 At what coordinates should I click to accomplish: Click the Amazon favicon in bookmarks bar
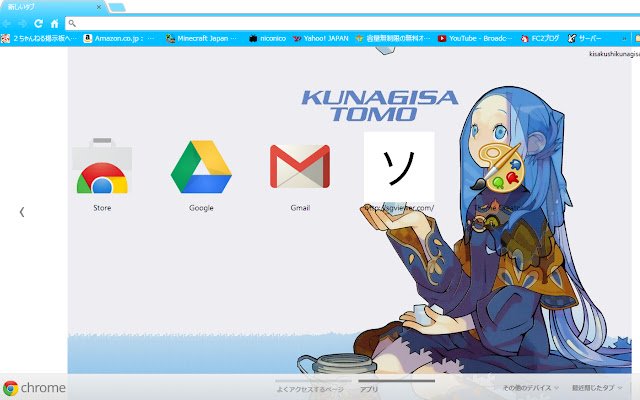[x=87, y=38]
